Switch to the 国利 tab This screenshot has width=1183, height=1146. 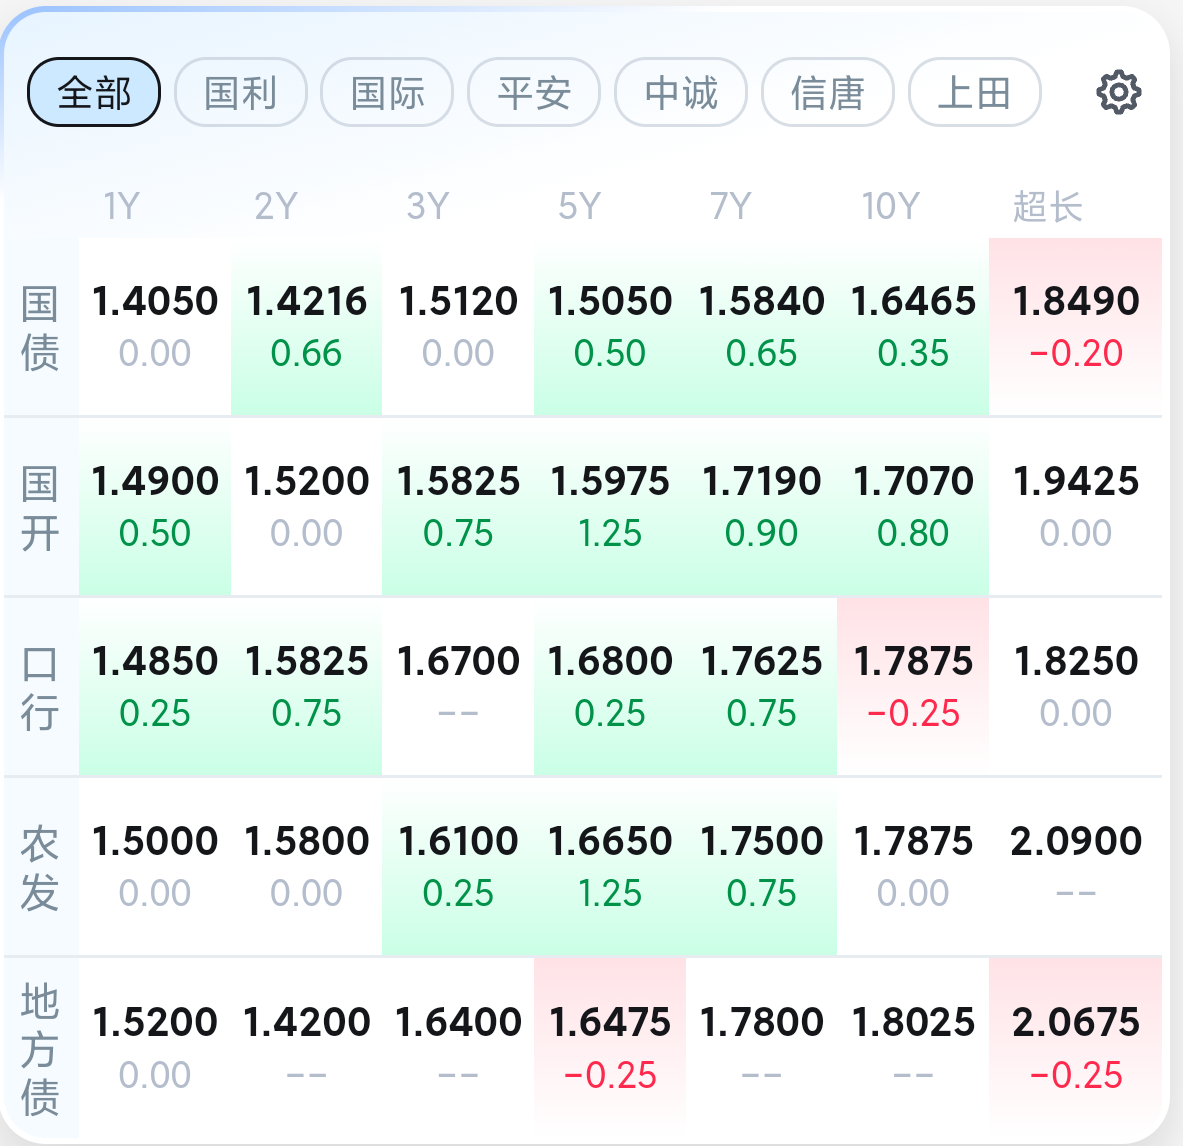coord(240,93)
